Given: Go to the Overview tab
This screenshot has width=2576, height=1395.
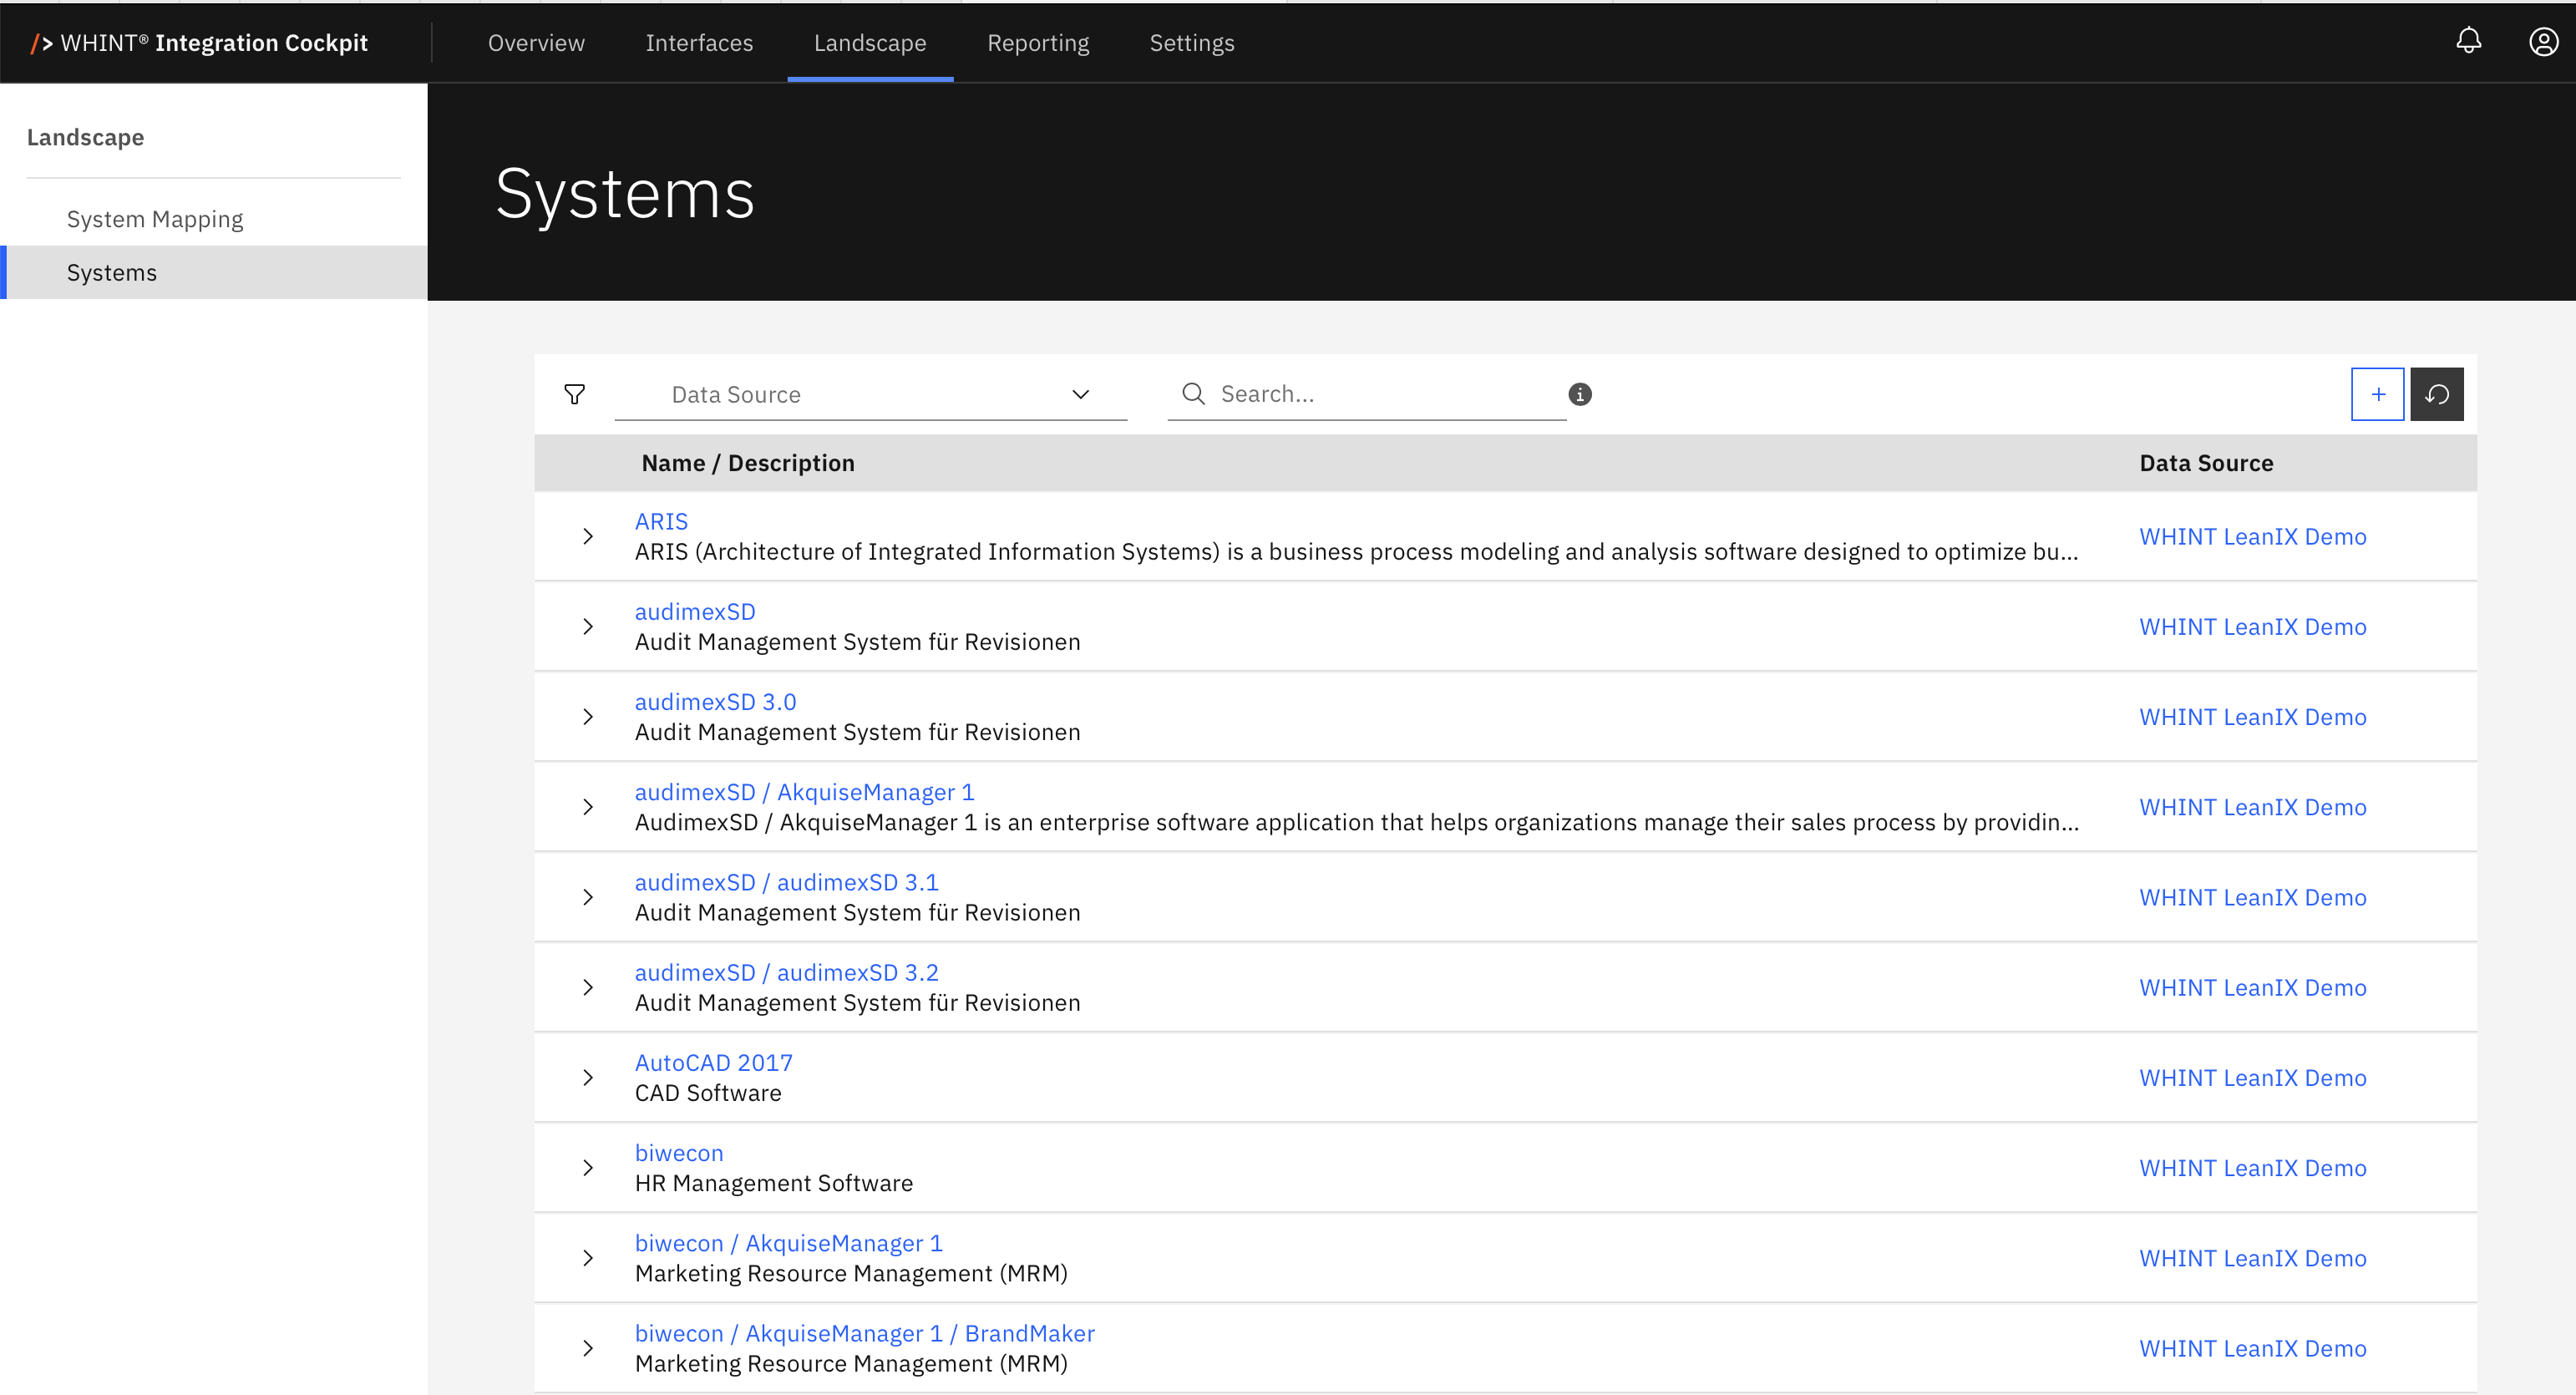Looking at the screenshot, I should pos(536,42).
